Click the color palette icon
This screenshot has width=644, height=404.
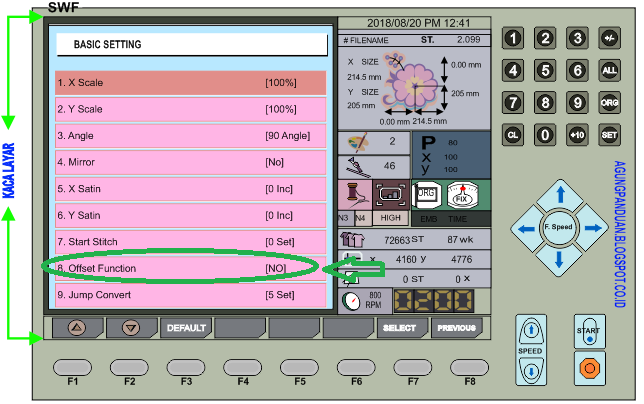click(x=358, y=142)
